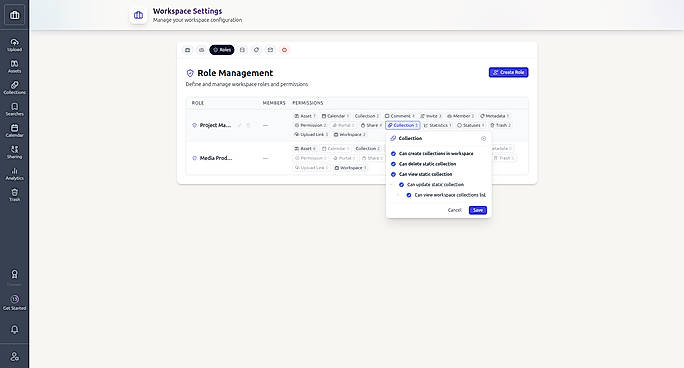Image resolution: width=684 pixels, height=368 pixels.
Task: Open the Member 2 permissions chip
Action: point(461,116)
